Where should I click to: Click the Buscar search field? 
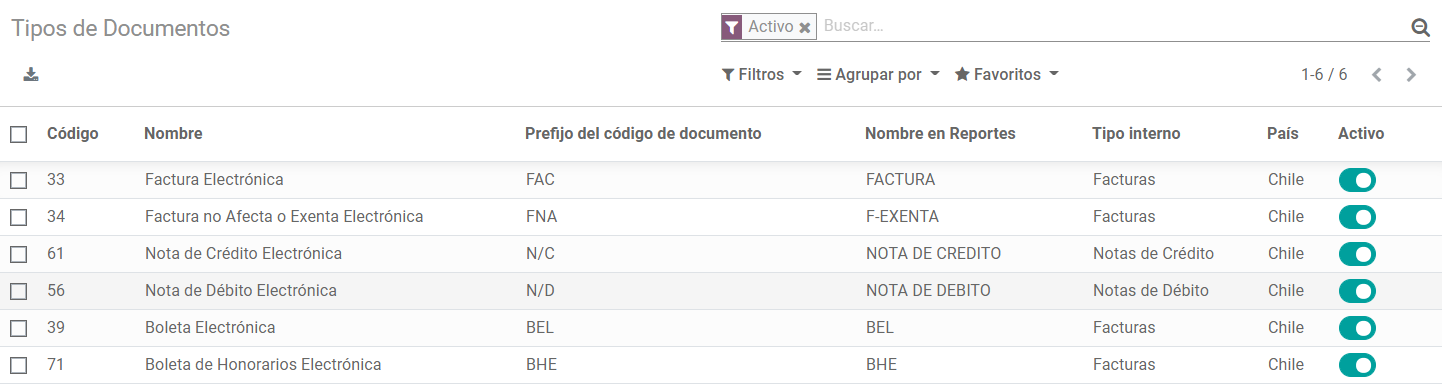(x=1112, y=27)
